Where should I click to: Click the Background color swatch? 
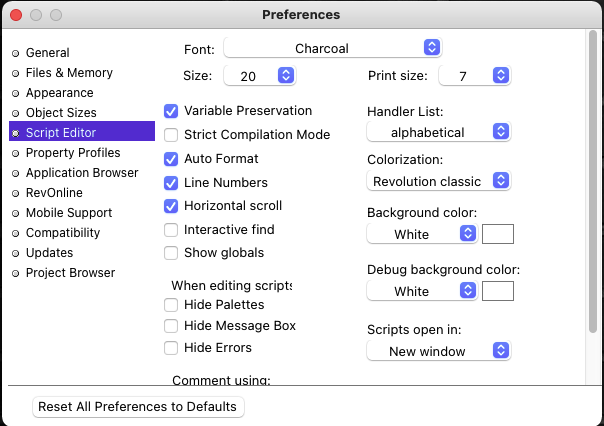(498, 234)
